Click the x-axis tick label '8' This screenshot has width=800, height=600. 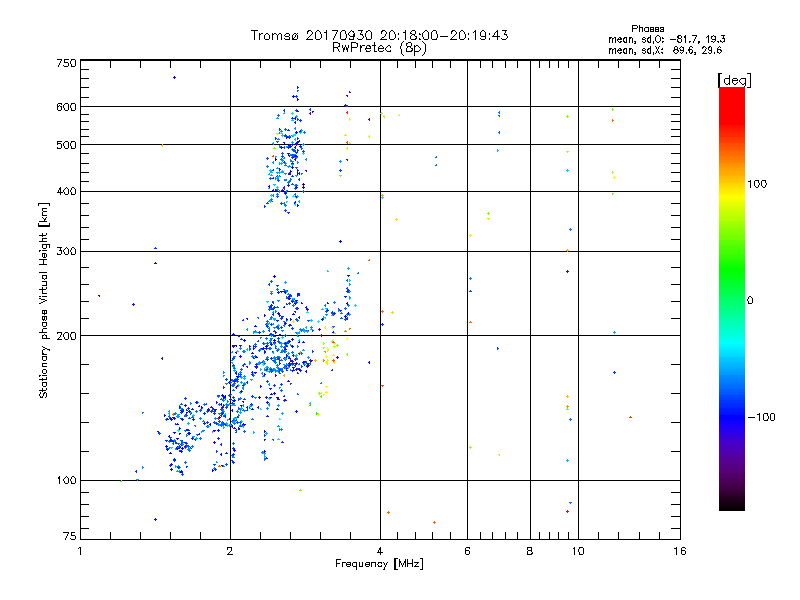tap(530, 551)
